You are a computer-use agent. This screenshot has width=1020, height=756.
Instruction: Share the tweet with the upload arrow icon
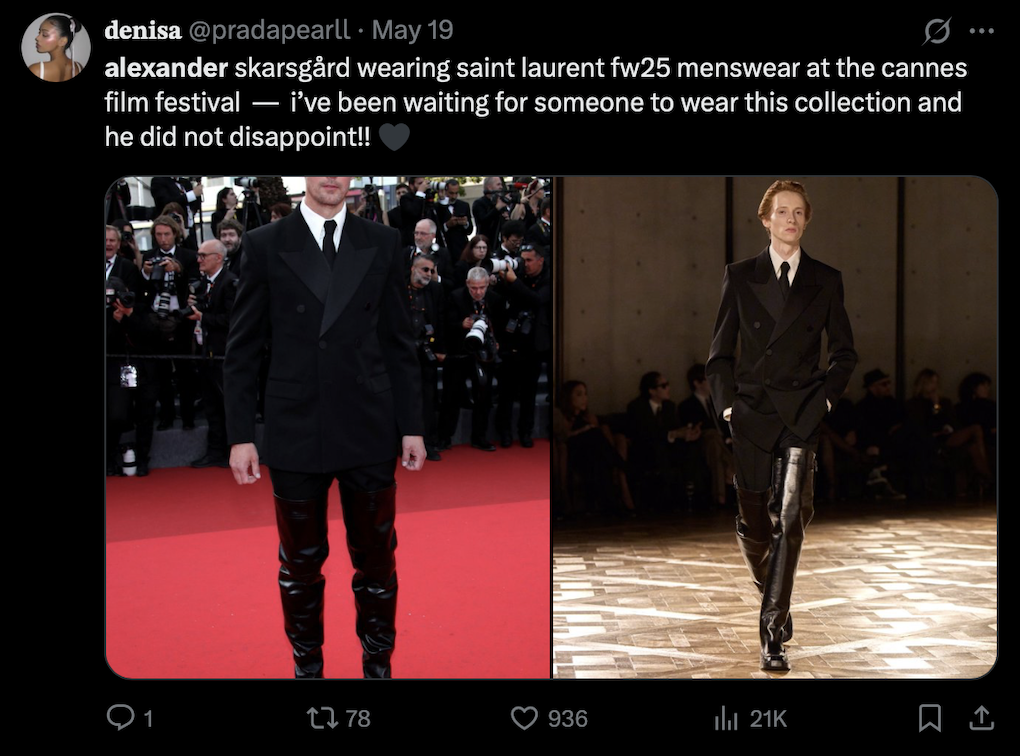[982, 718]
